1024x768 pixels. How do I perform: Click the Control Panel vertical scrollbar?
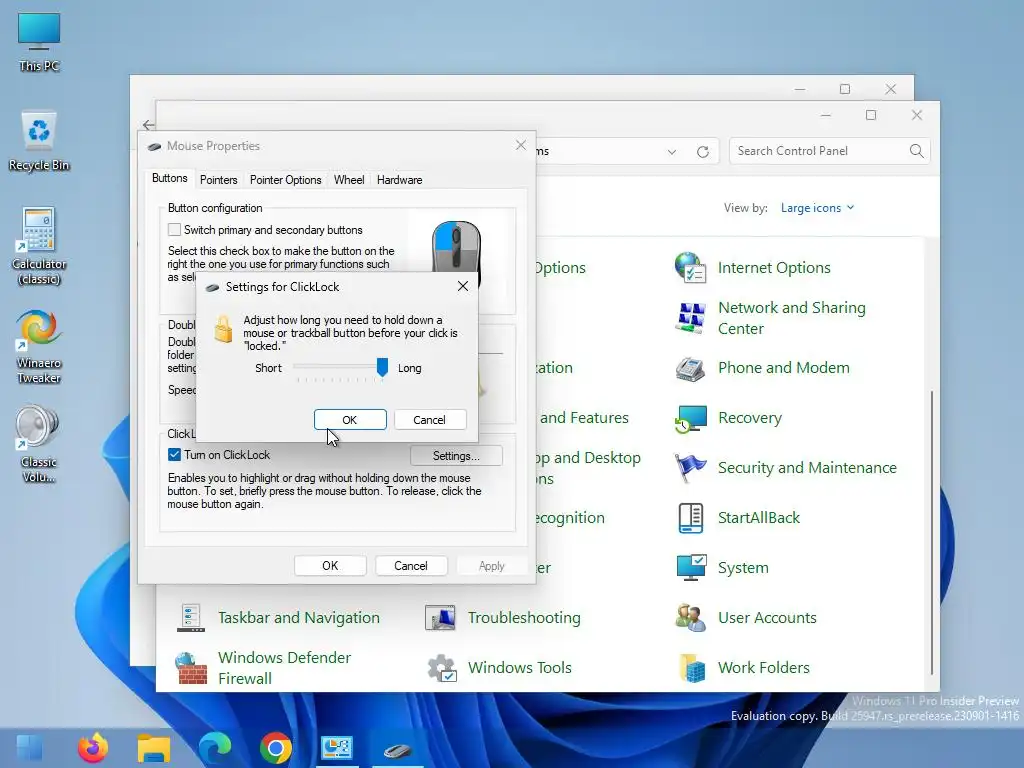click(x=932, y=532)
